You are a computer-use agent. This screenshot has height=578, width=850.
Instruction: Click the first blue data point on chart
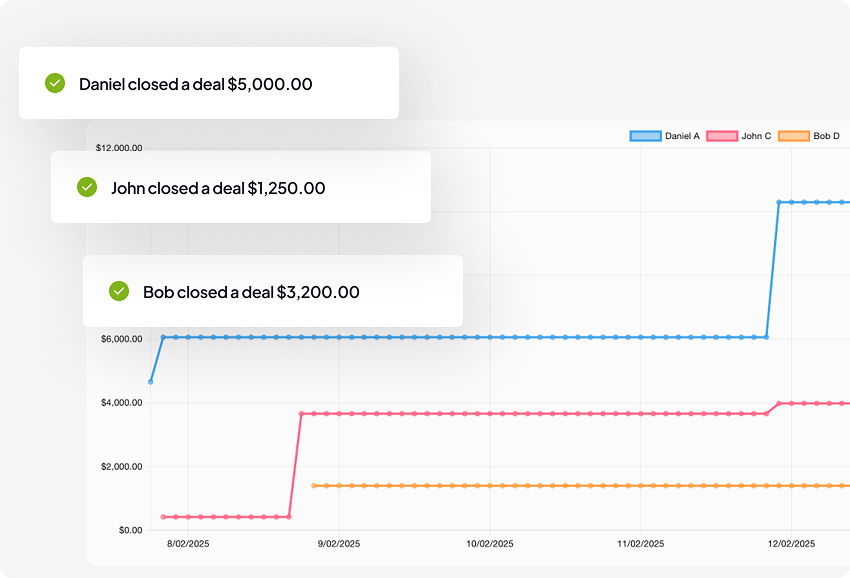(151, 381)
